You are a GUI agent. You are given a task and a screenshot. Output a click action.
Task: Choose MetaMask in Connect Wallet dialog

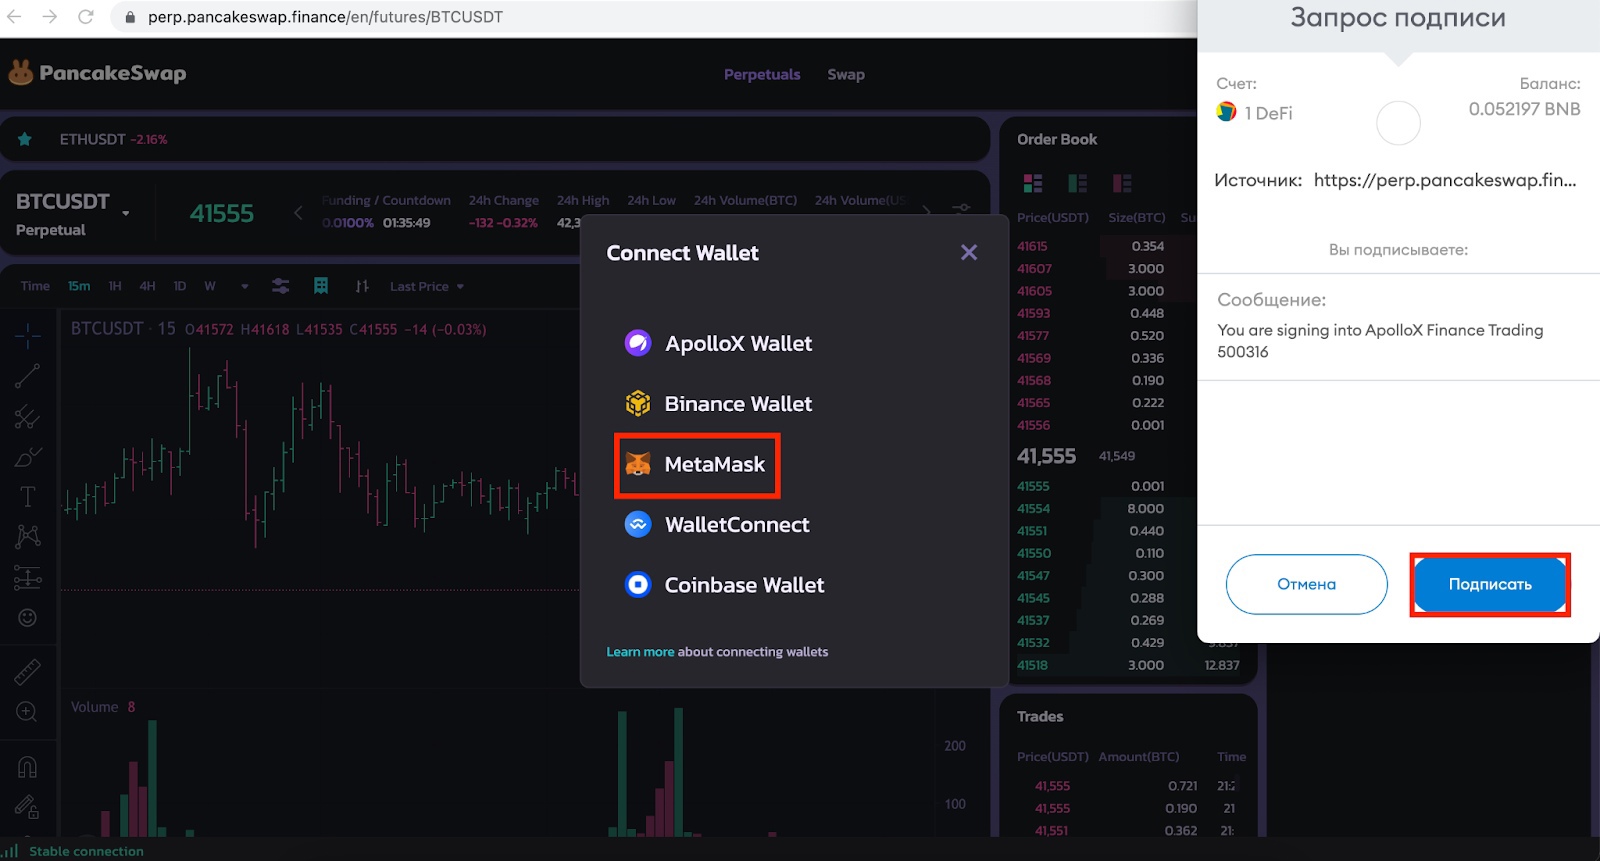697,465
